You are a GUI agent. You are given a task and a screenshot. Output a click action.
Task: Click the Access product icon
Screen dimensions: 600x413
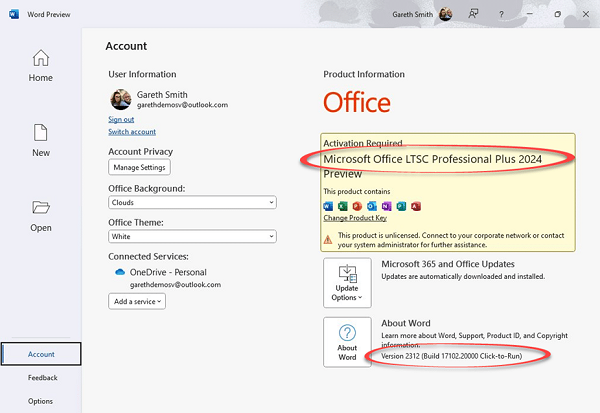click(x=416, y=206)
